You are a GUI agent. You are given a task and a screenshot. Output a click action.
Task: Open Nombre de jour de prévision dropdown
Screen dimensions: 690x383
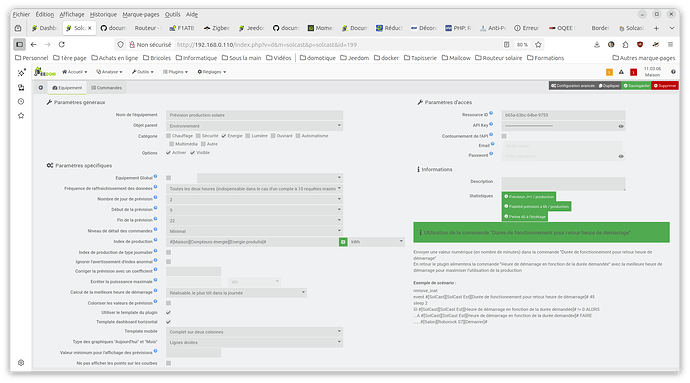click(254, 199)
